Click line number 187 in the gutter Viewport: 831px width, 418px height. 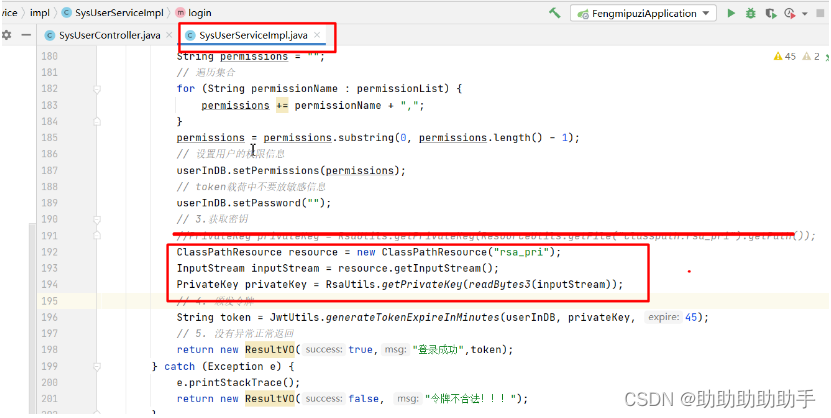(49, 171)
